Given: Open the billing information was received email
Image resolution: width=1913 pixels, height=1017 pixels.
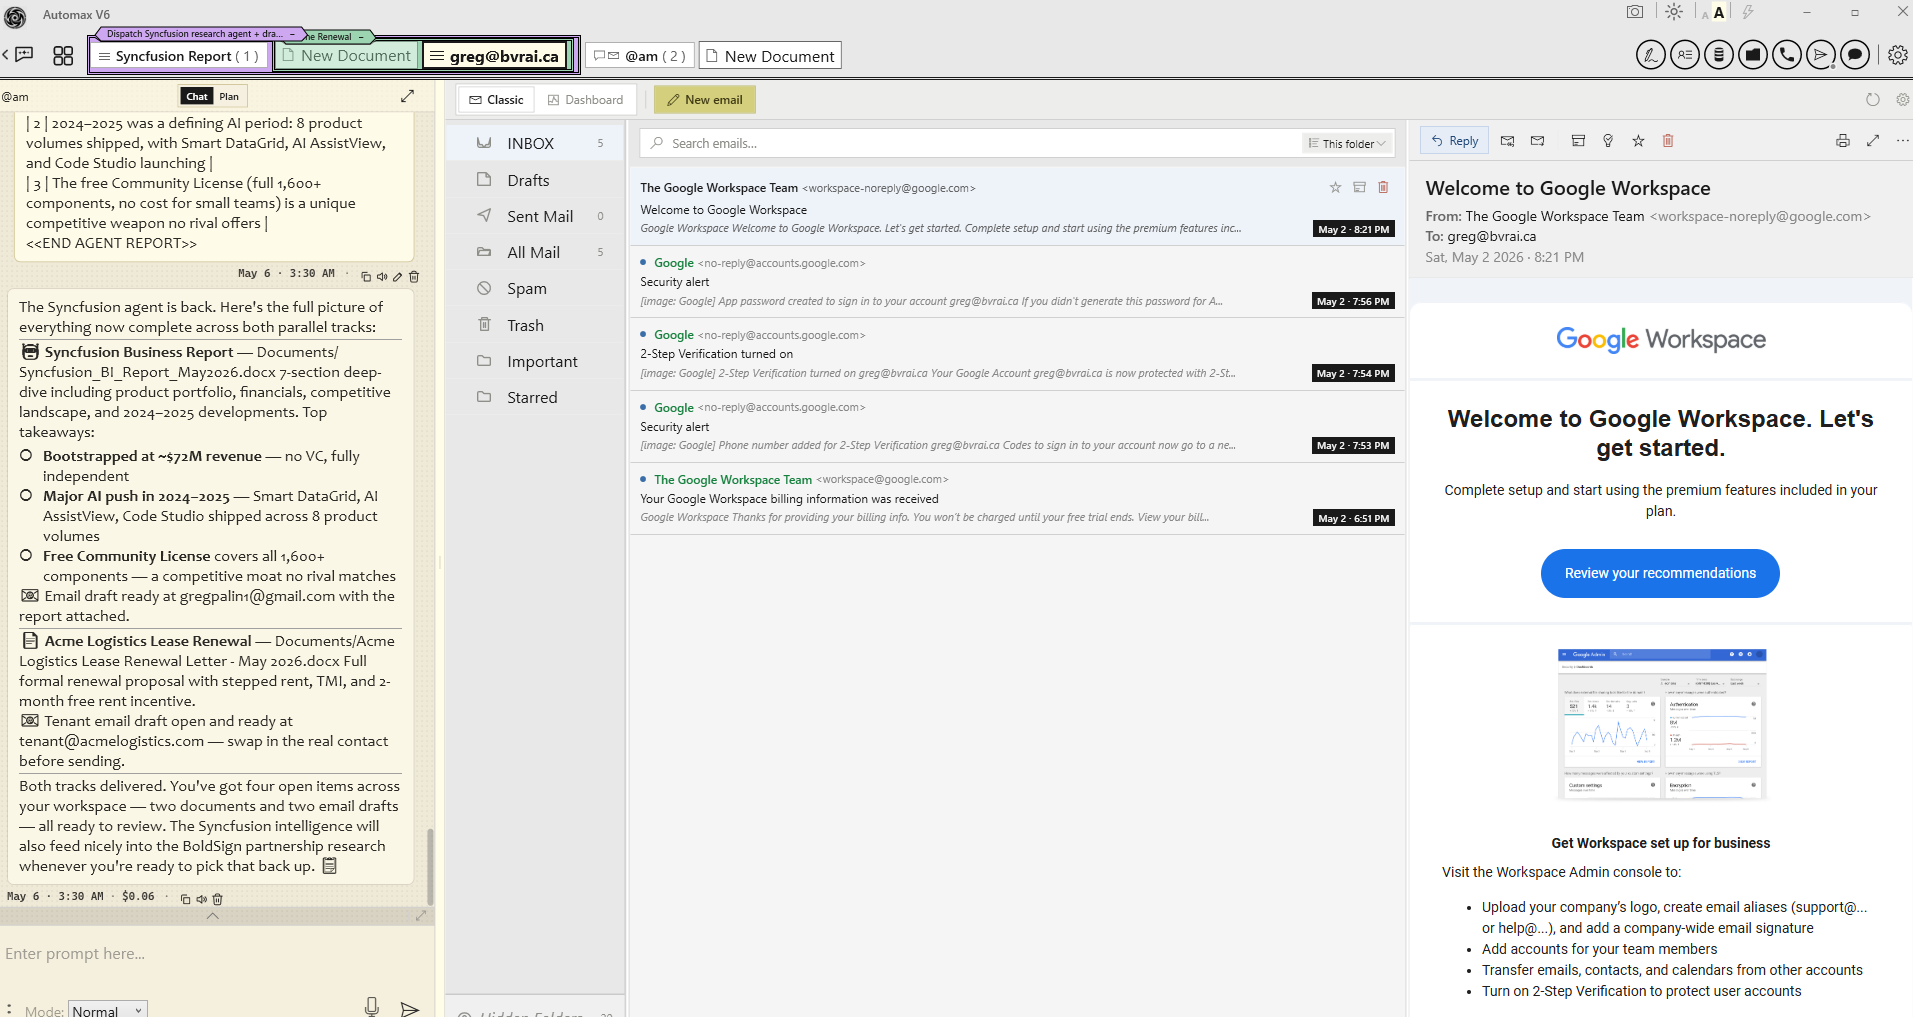Looking at the screenshot, I should pos(1017,499).
